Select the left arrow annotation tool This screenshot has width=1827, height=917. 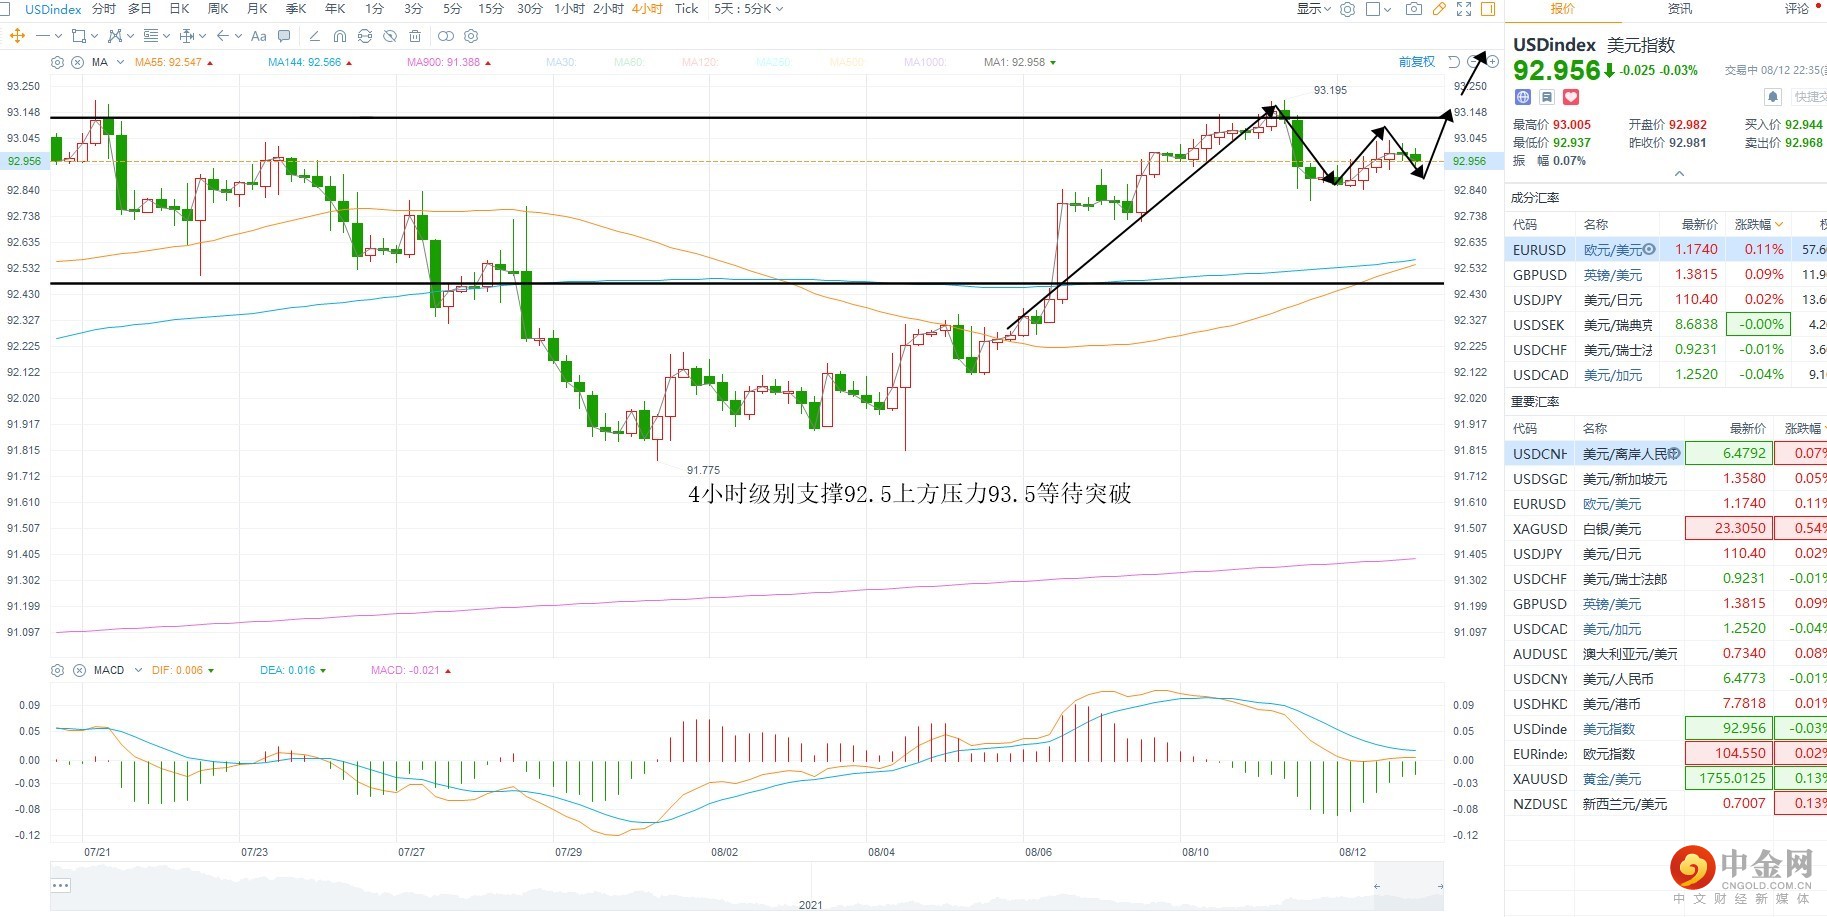223,36
